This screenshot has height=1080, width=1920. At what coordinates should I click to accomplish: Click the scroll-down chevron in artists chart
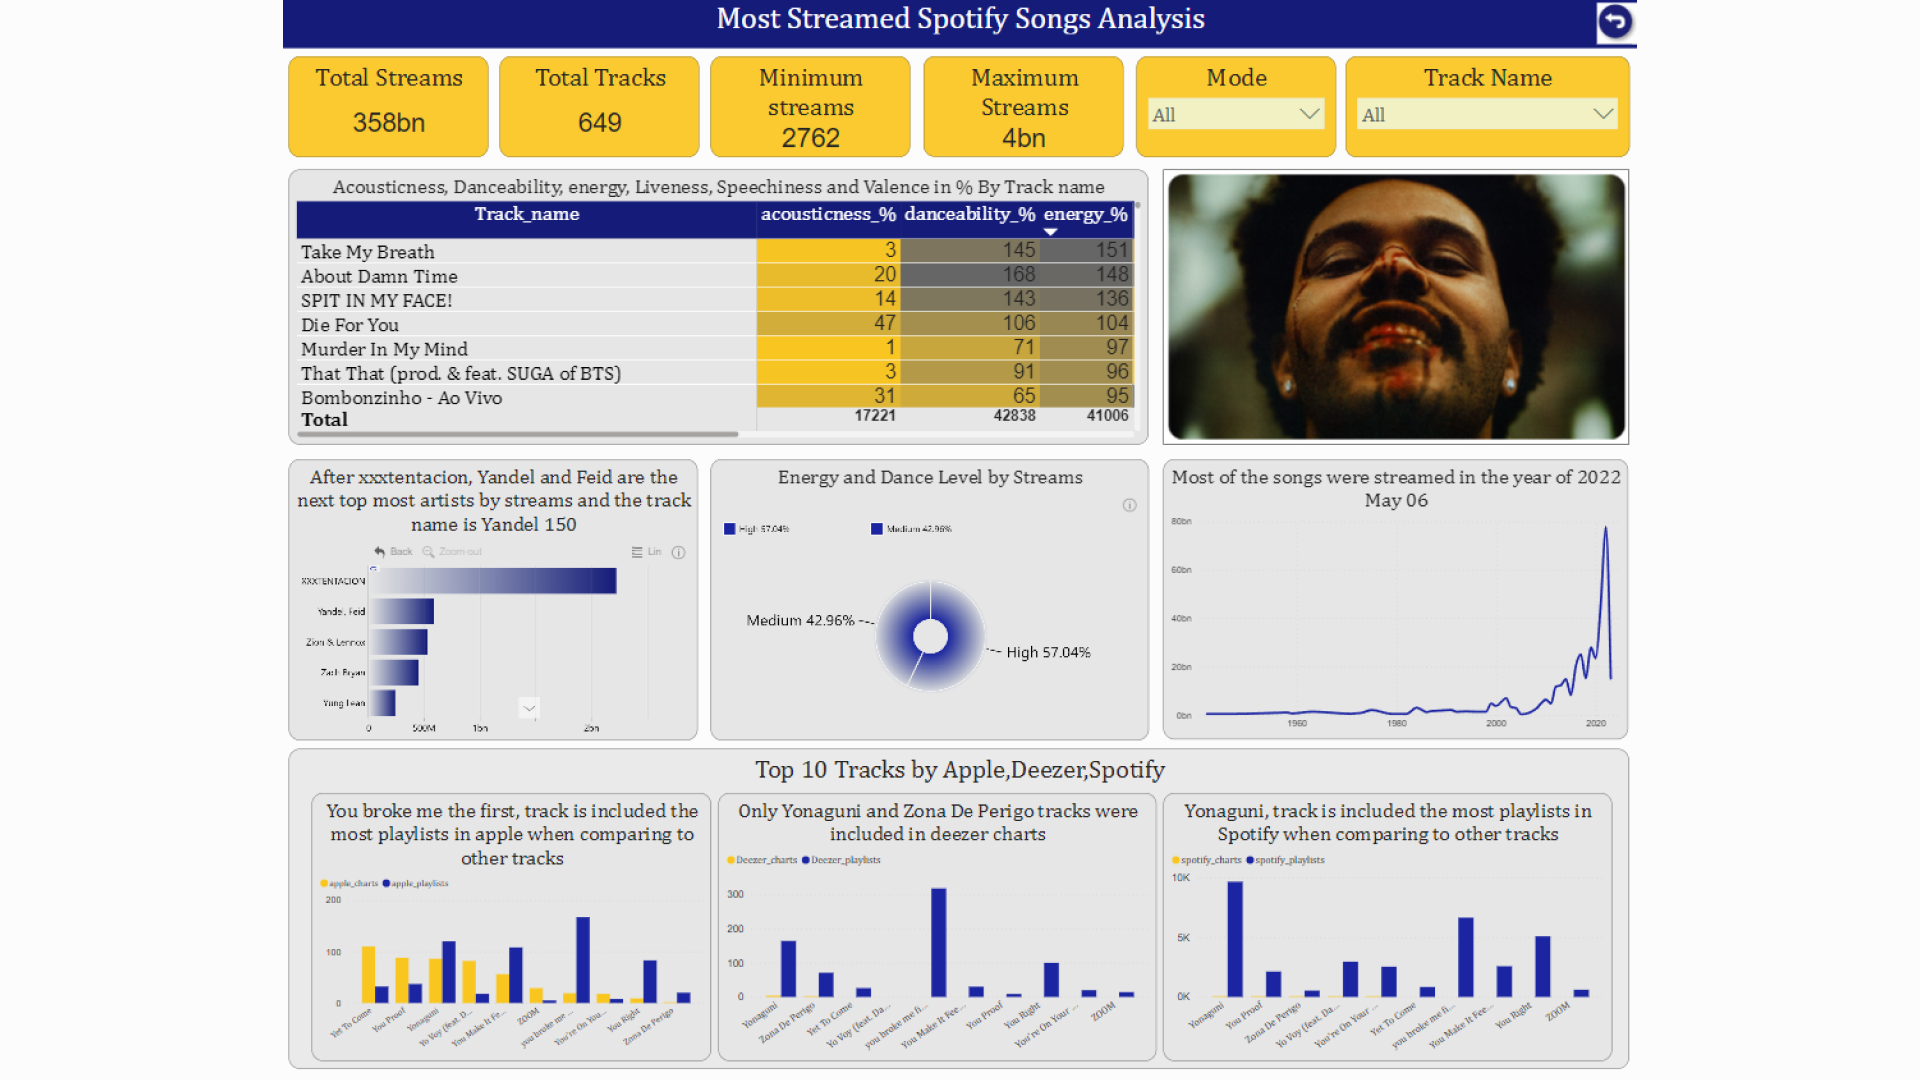tap(529, 708)
